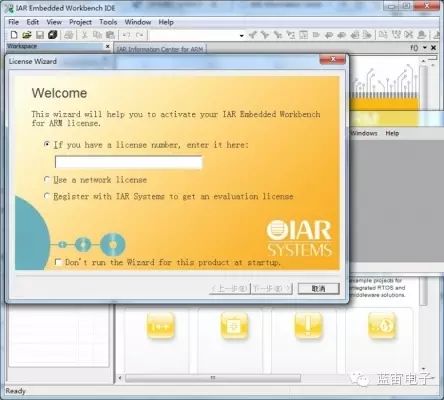444x400 pixels.
Task: Click the rightmost yellow Information Center icon
Action: click(382, 326)
